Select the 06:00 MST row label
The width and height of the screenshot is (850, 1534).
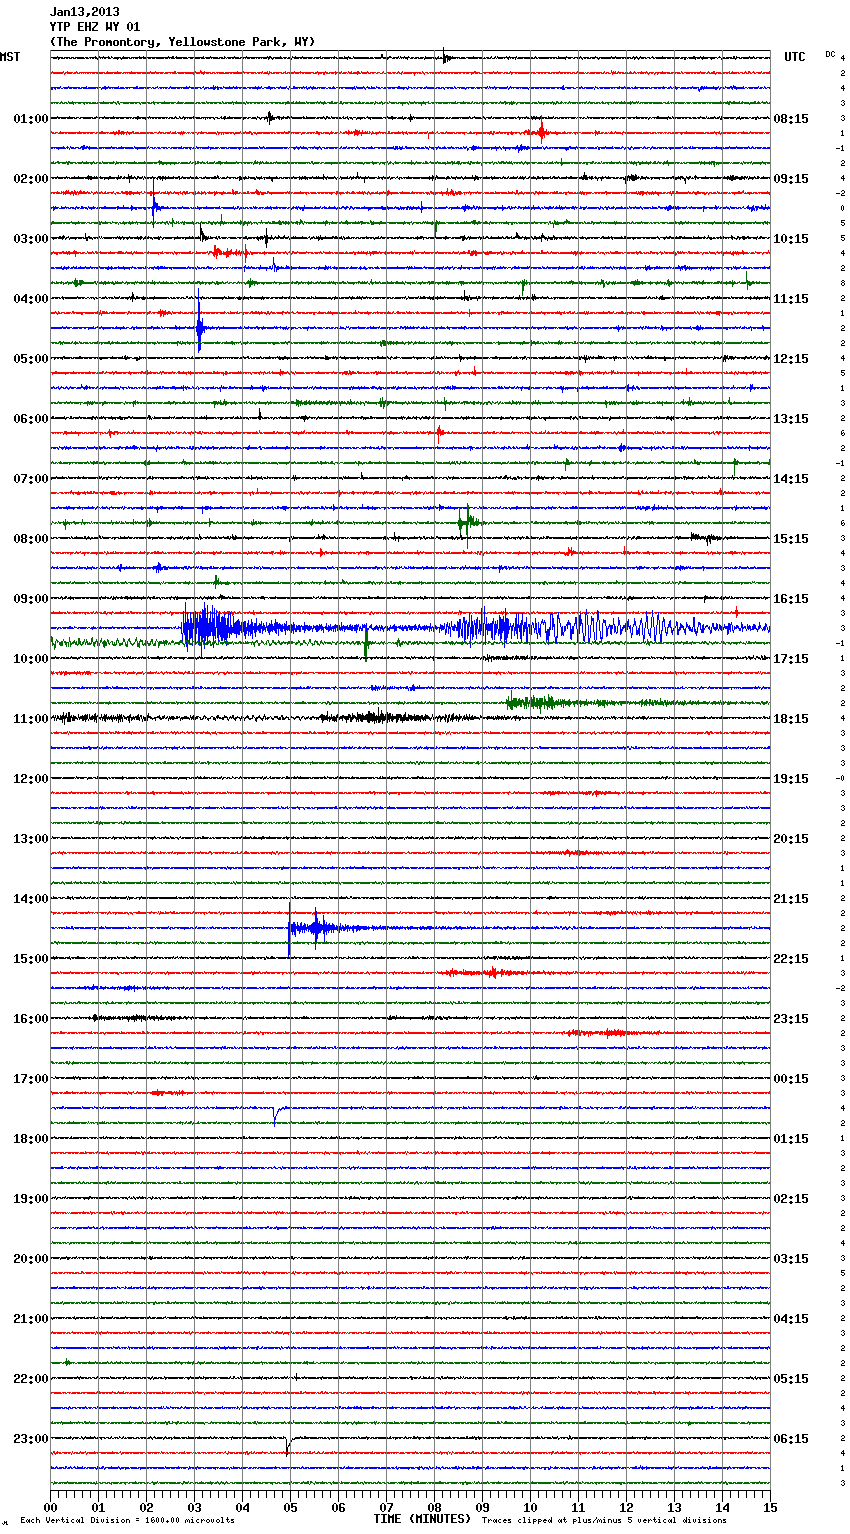pyautogui.click(x=31, y=419)
